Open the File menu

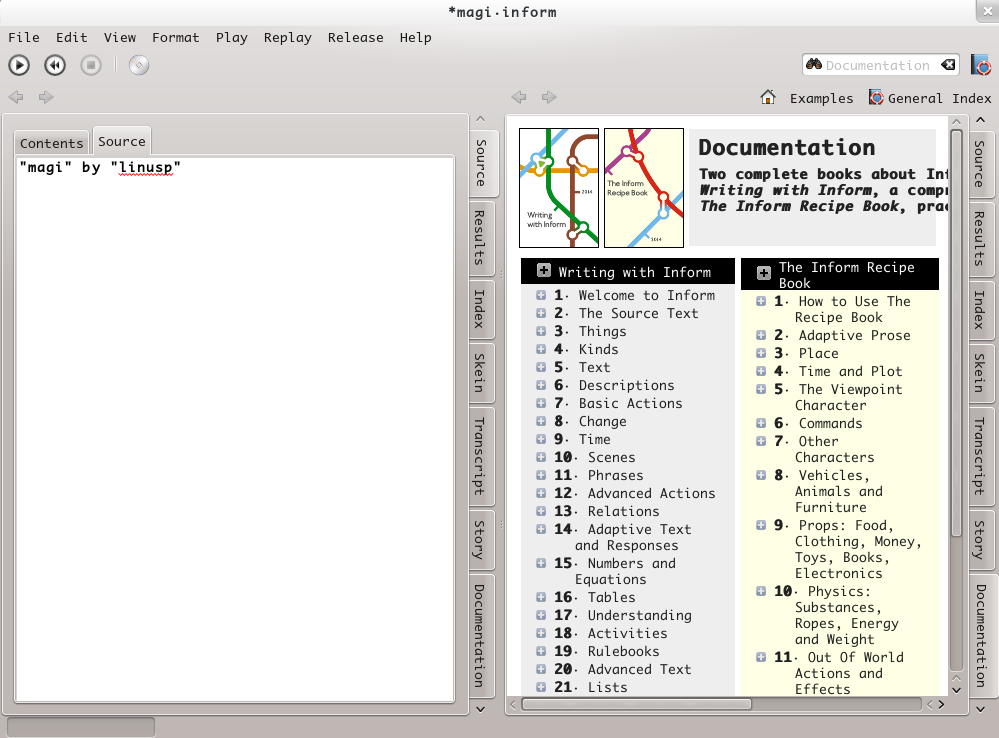(24, 38)
